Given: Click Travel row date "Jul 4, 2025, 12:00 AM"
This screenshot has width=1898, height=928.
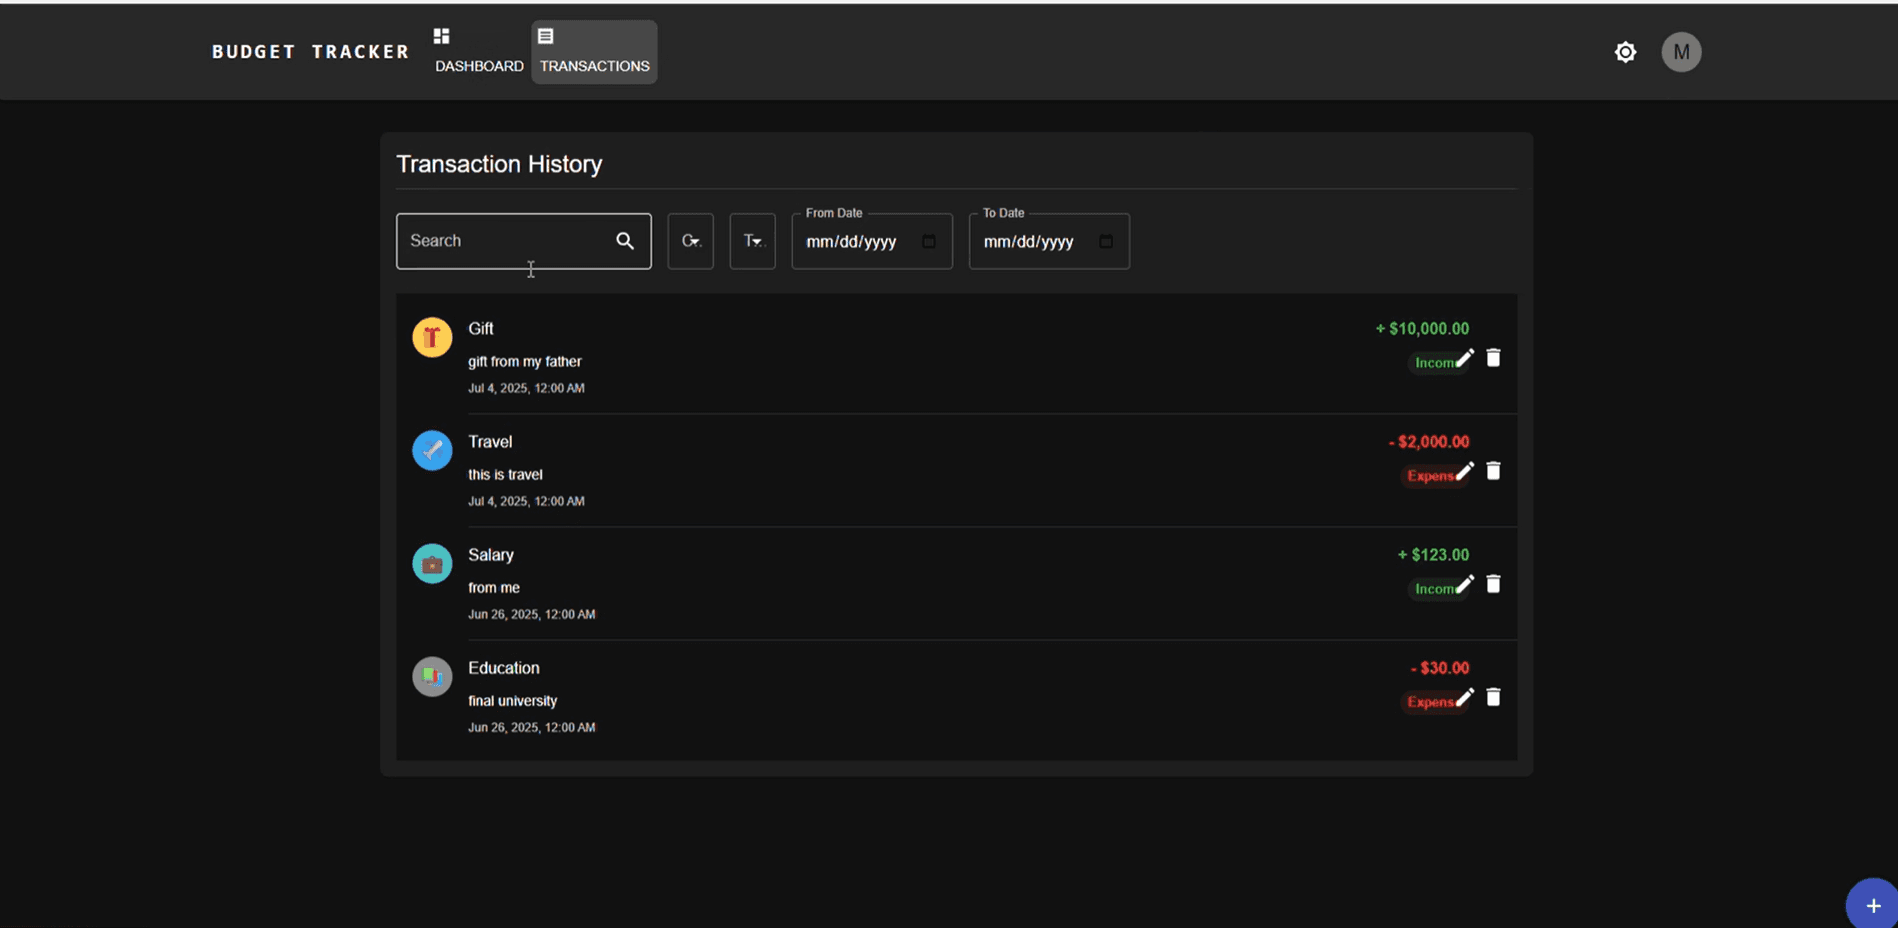Looking at the screenshot, I should 526,501.
